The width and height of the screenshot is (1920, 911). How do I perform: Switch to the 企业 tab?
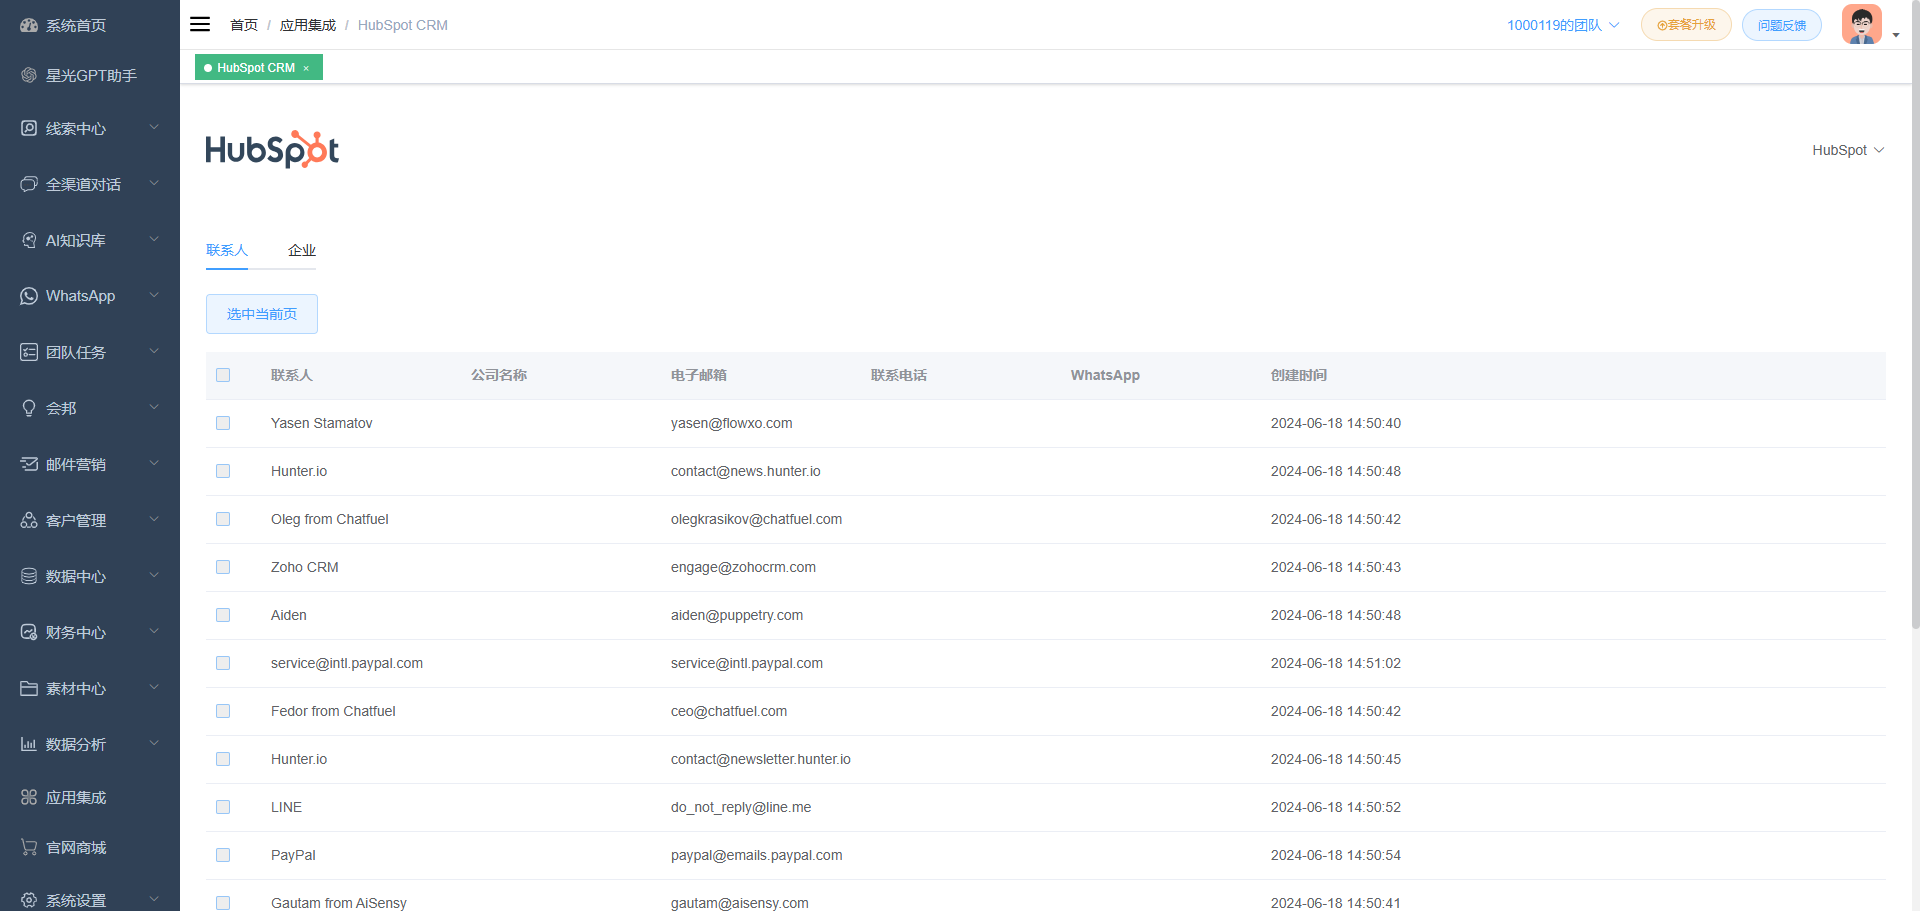tap(302, 250)
